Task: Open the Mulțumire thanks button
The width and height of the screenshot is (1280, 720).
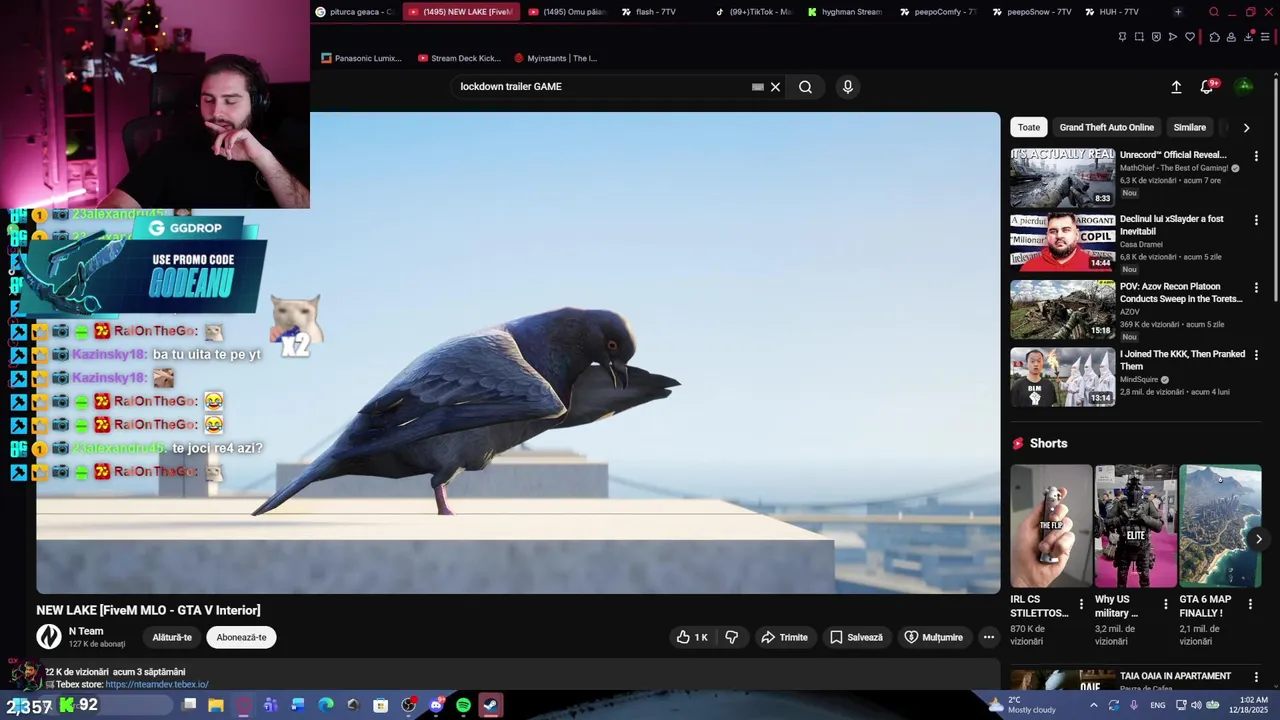Action: [934, 637]
